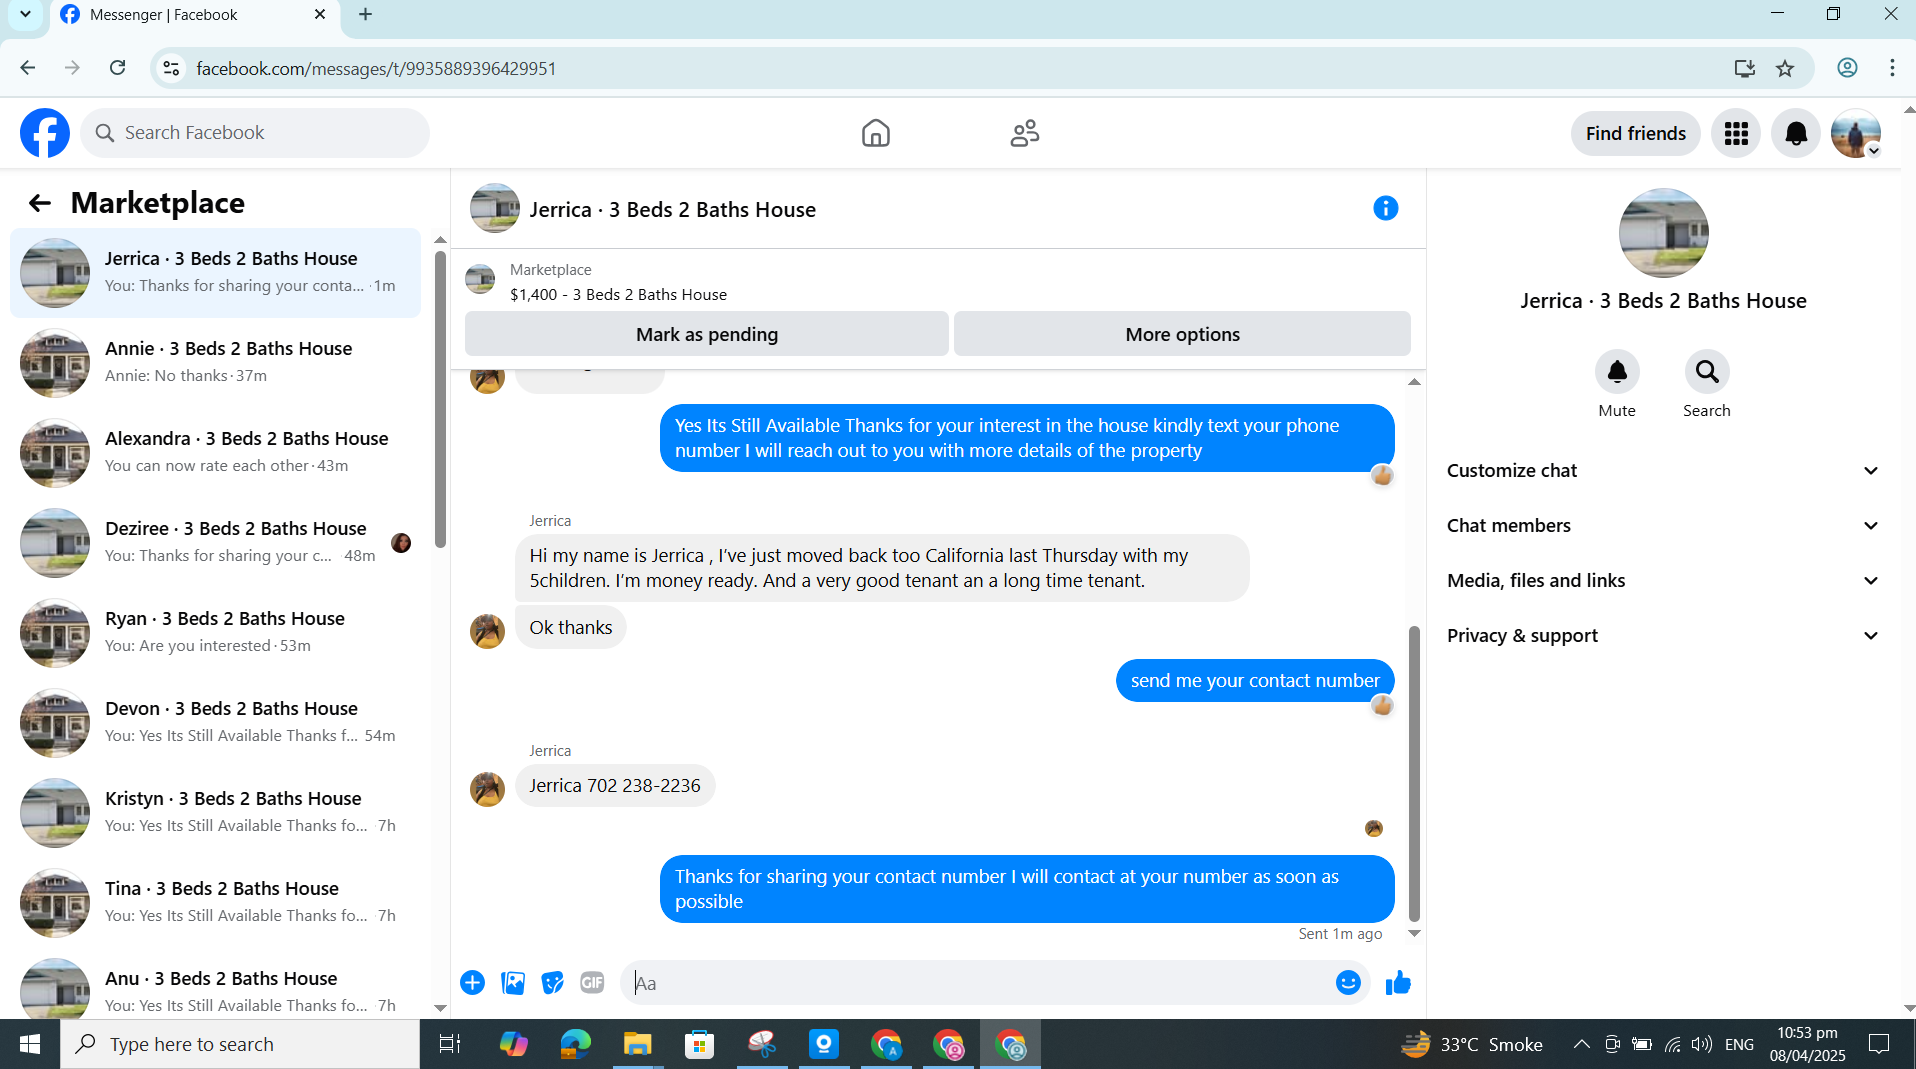
Task: Open the $1,400 Marketplace listing link
Action: pos(618,294)
